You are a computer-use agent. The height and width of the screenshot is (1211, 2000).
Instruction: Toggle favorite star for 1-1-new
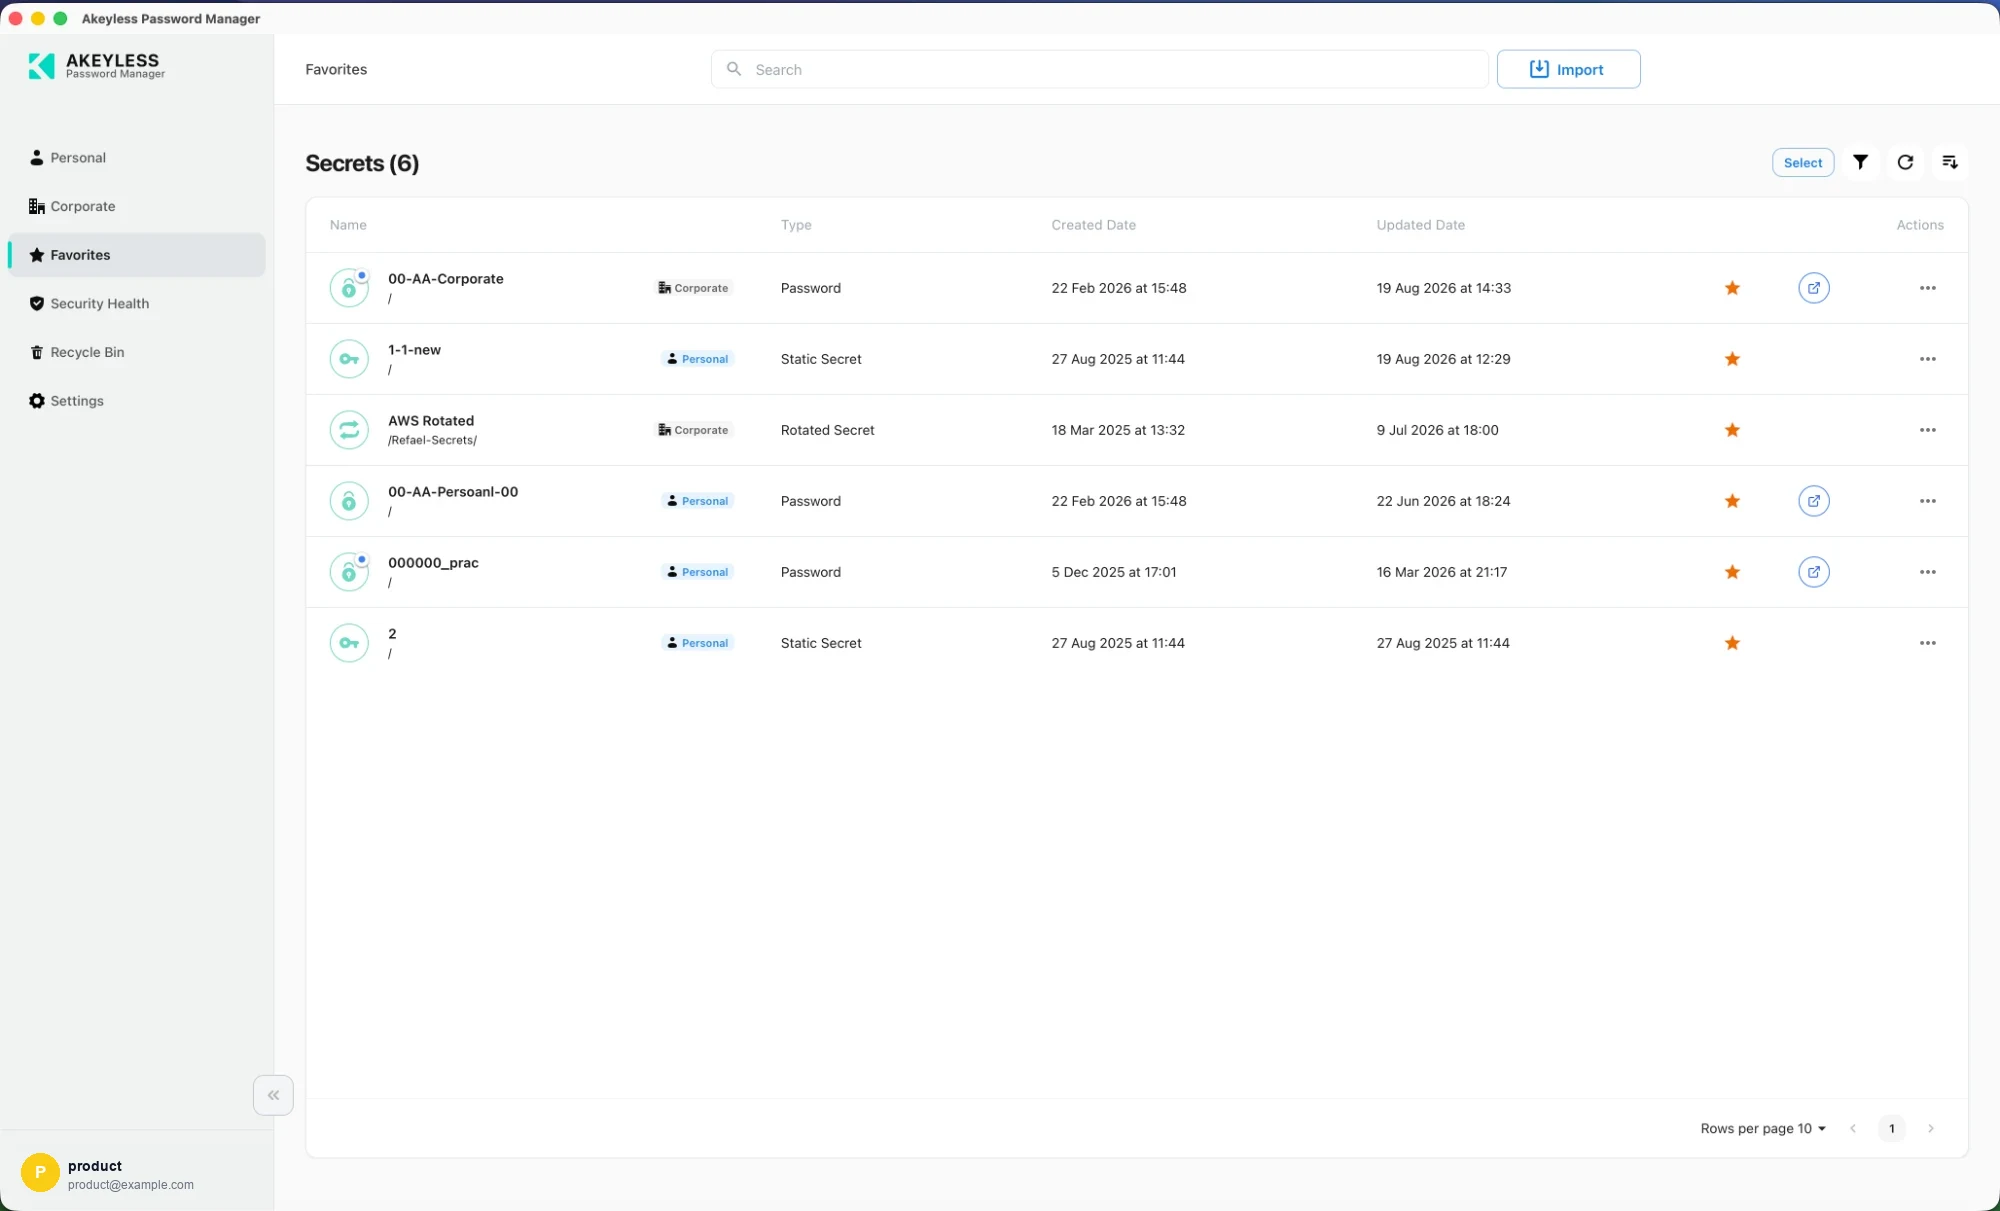pyautogui.click(x=1732, y=359)
